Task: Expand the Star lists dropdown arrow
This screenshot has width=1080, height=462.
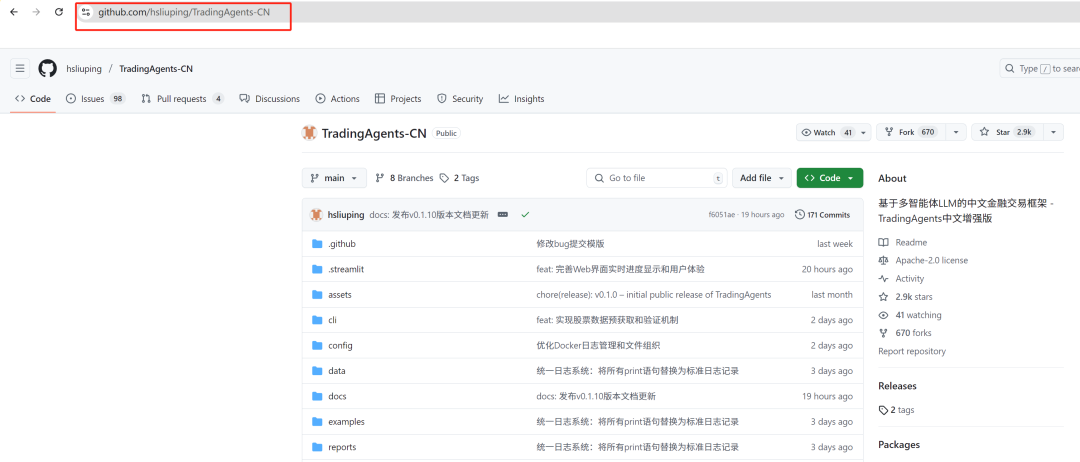Action: [x=1054, y=132]
